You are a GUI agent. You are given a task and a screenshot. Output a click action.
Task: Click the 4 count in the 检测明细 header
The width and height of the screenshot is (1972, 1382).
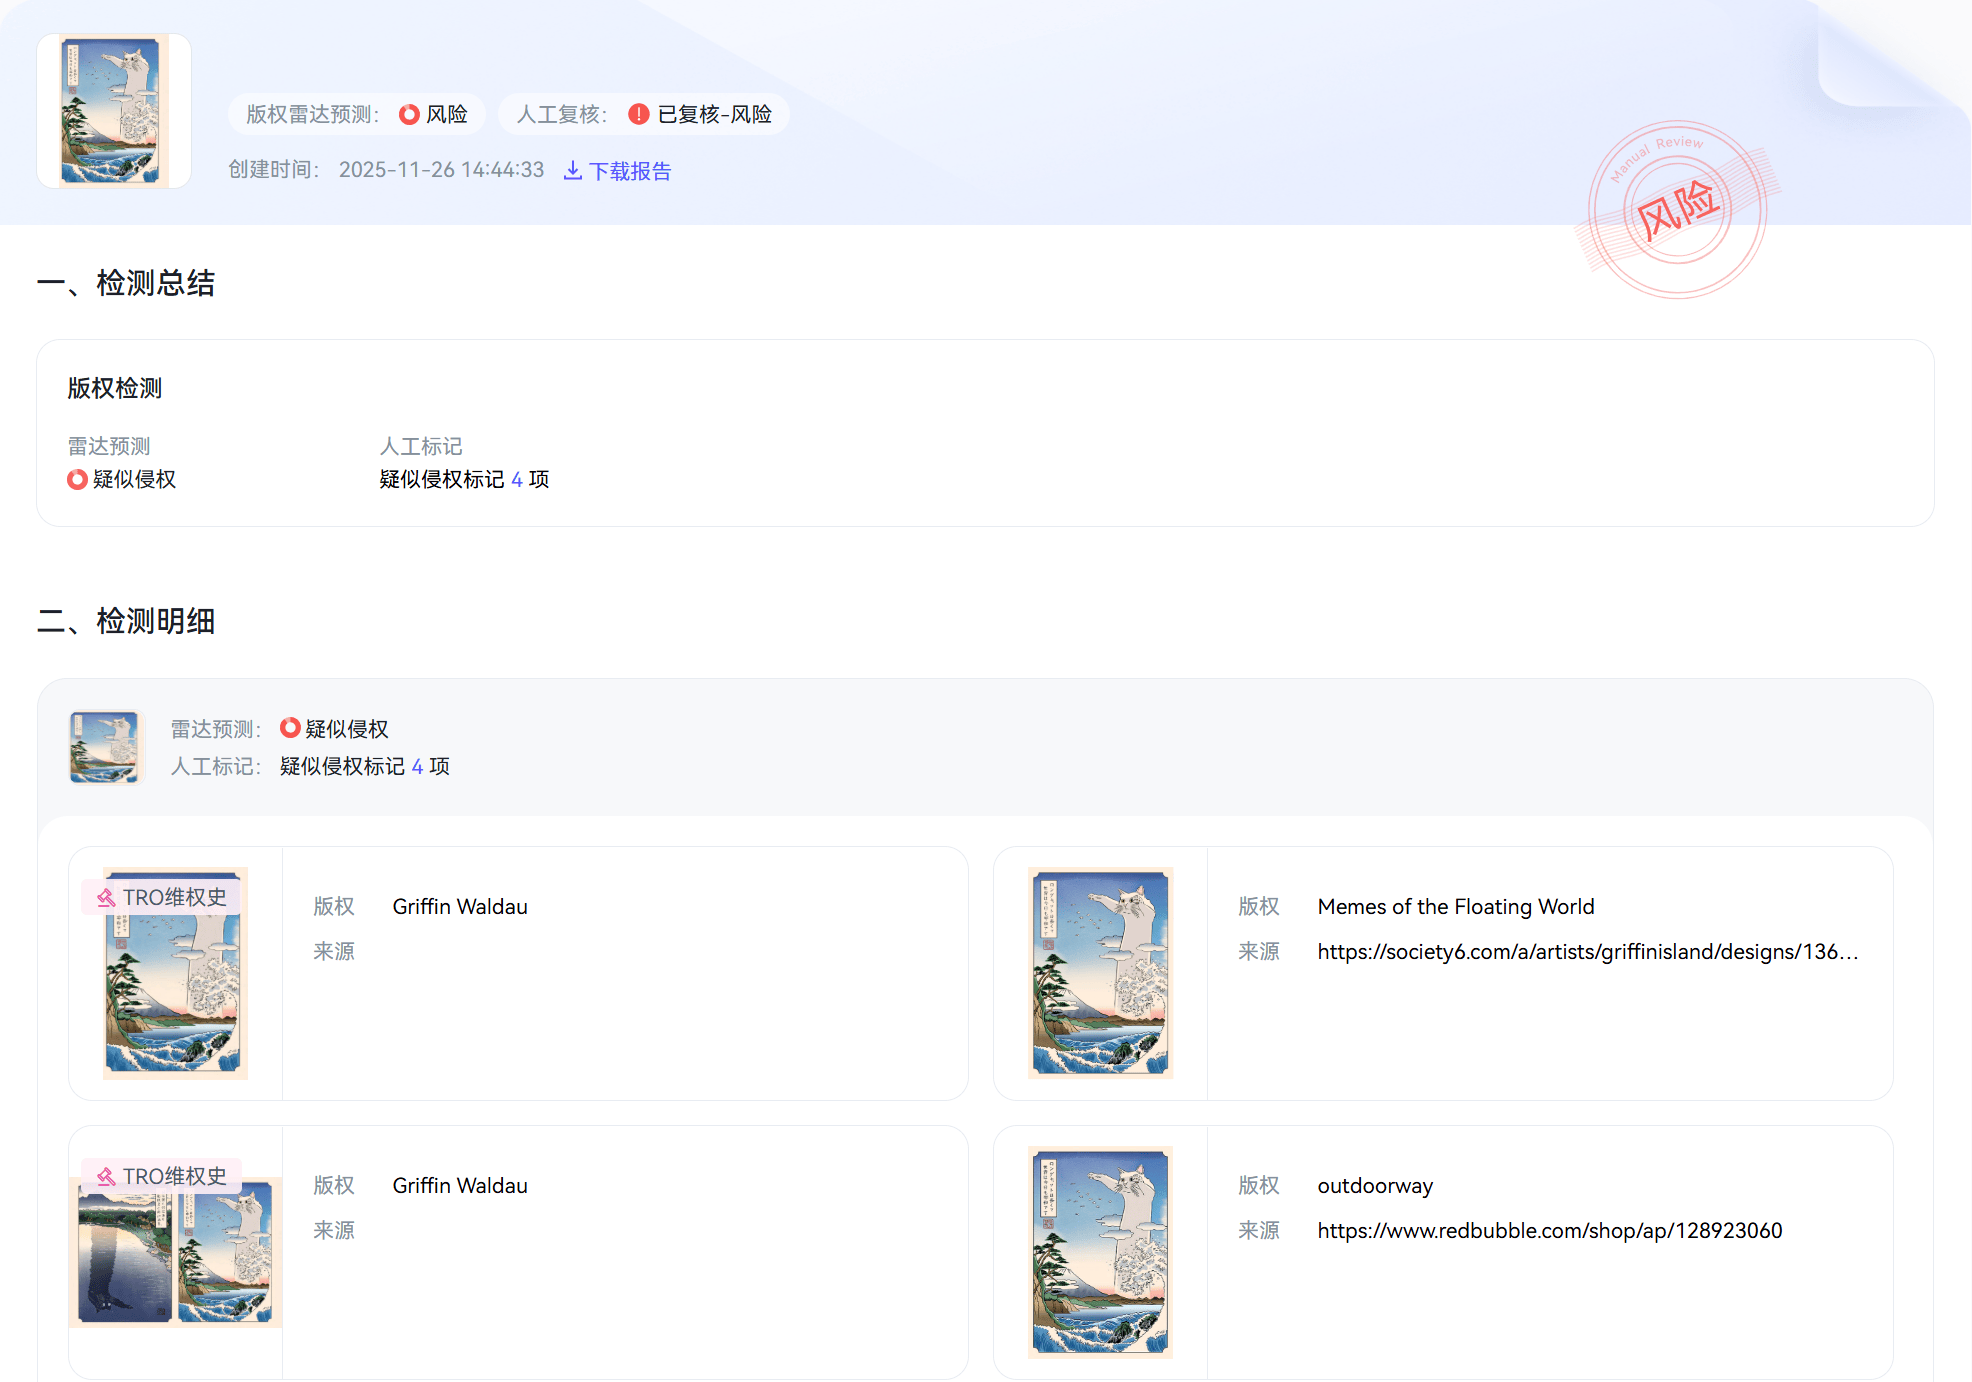pyautogui.click(x=417, y=767)
